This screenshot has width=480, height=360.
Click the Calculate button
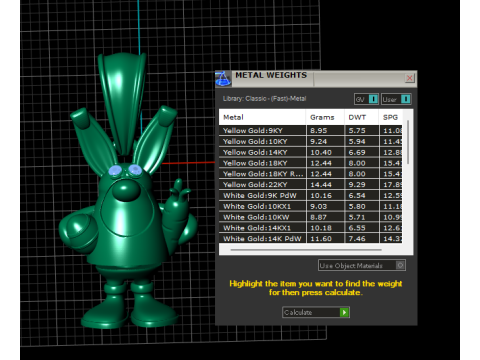(x=316, y=312)
